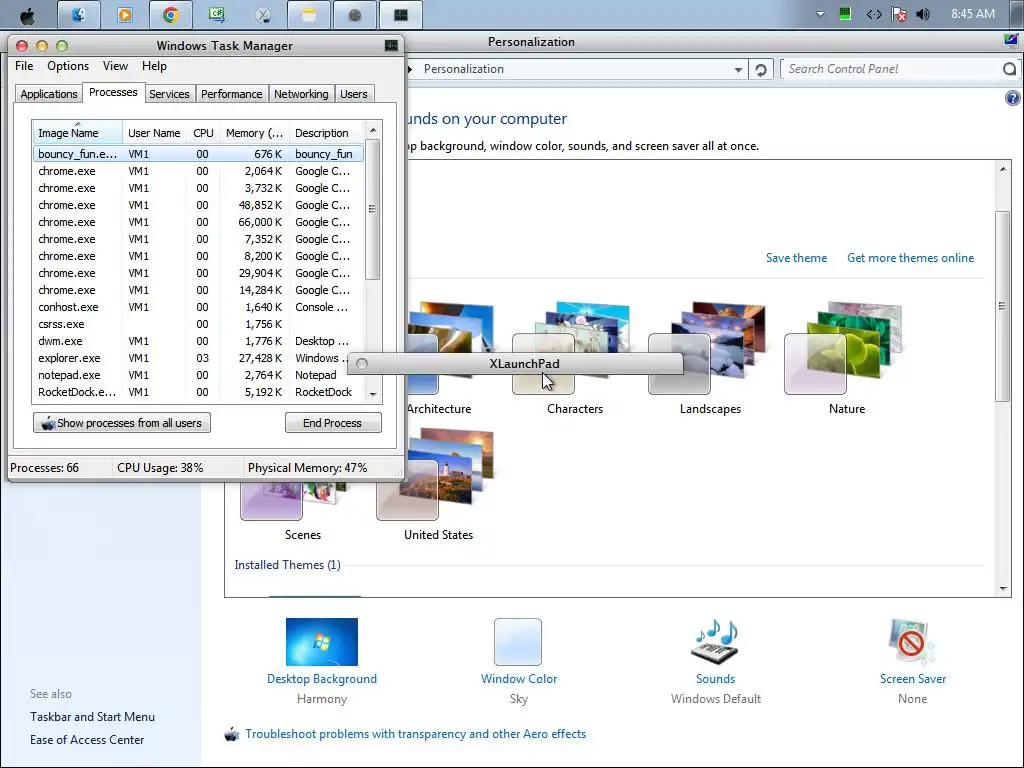The width and height of the screenshot is (1024, 768).
Task: Launch the orange media player taskbar icon
Action: tap(124, 15)
